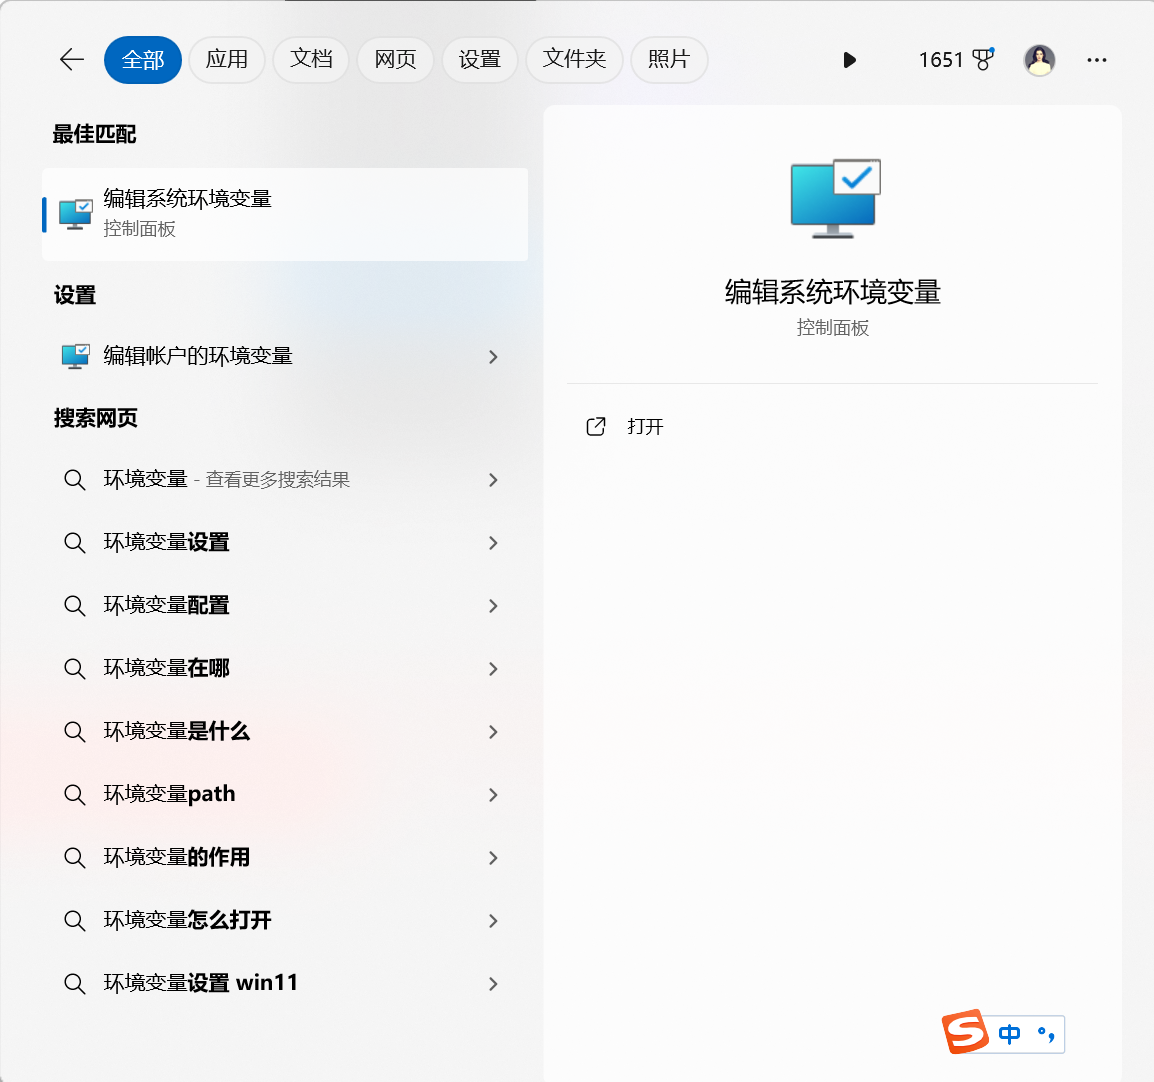Viewport: 1154px width, 1082px height.
Task: Expand the chevron for 环境变量配置
Action: coord(493,606)
